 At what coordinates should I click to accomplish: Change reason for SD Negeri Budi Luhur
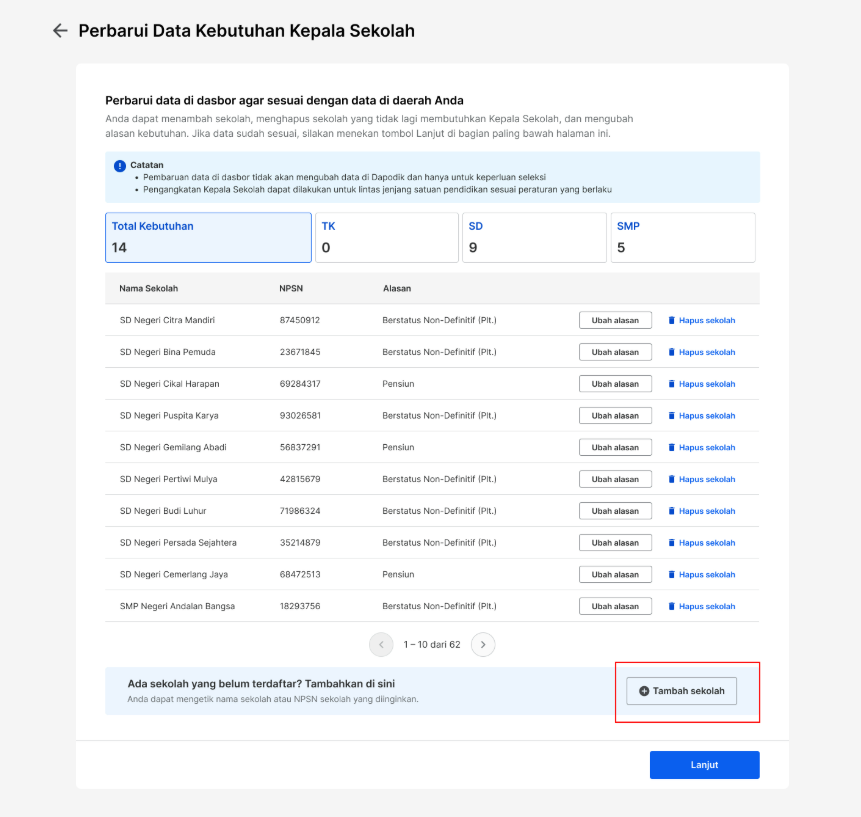tap(615, 511)
